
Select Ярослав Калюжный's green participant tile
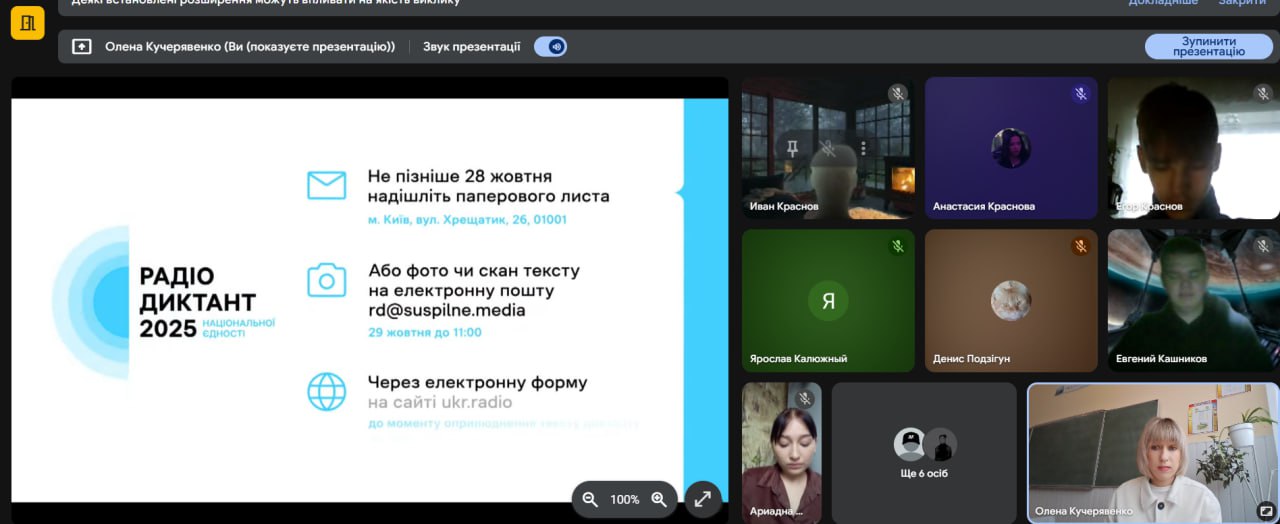(x=828, y=300)
